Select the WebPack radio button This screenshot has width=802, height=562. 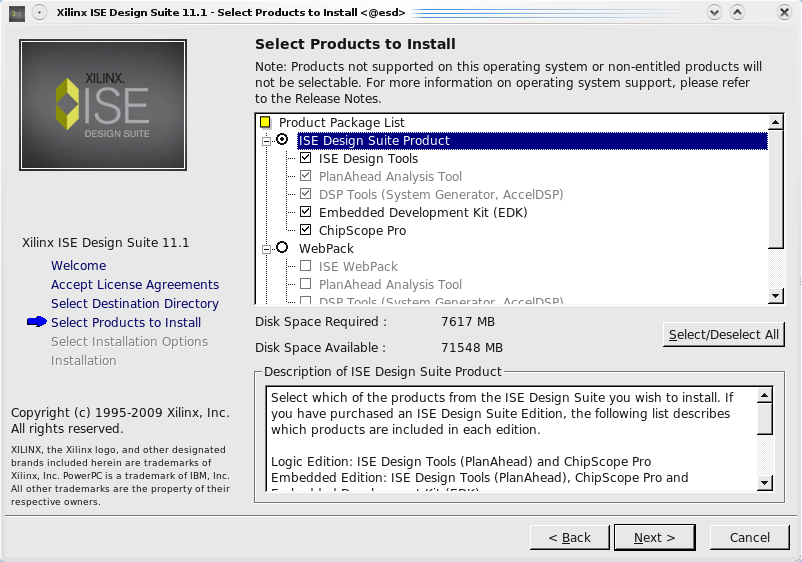pyautogui.click(x=282, y=248)
